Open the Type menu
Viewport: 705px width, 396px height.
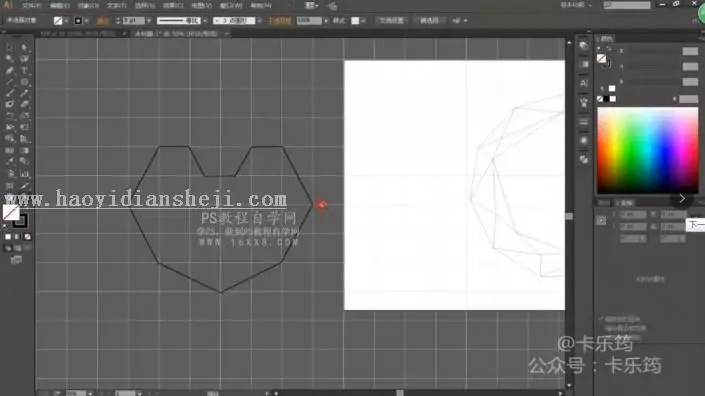click(116, 6)
